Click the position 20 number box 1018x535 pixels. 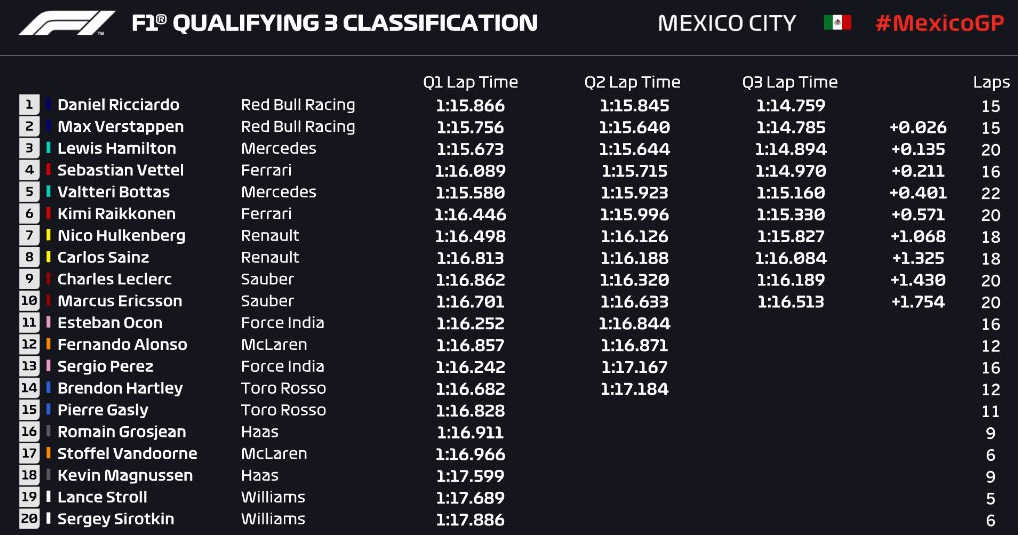(29, 519)
